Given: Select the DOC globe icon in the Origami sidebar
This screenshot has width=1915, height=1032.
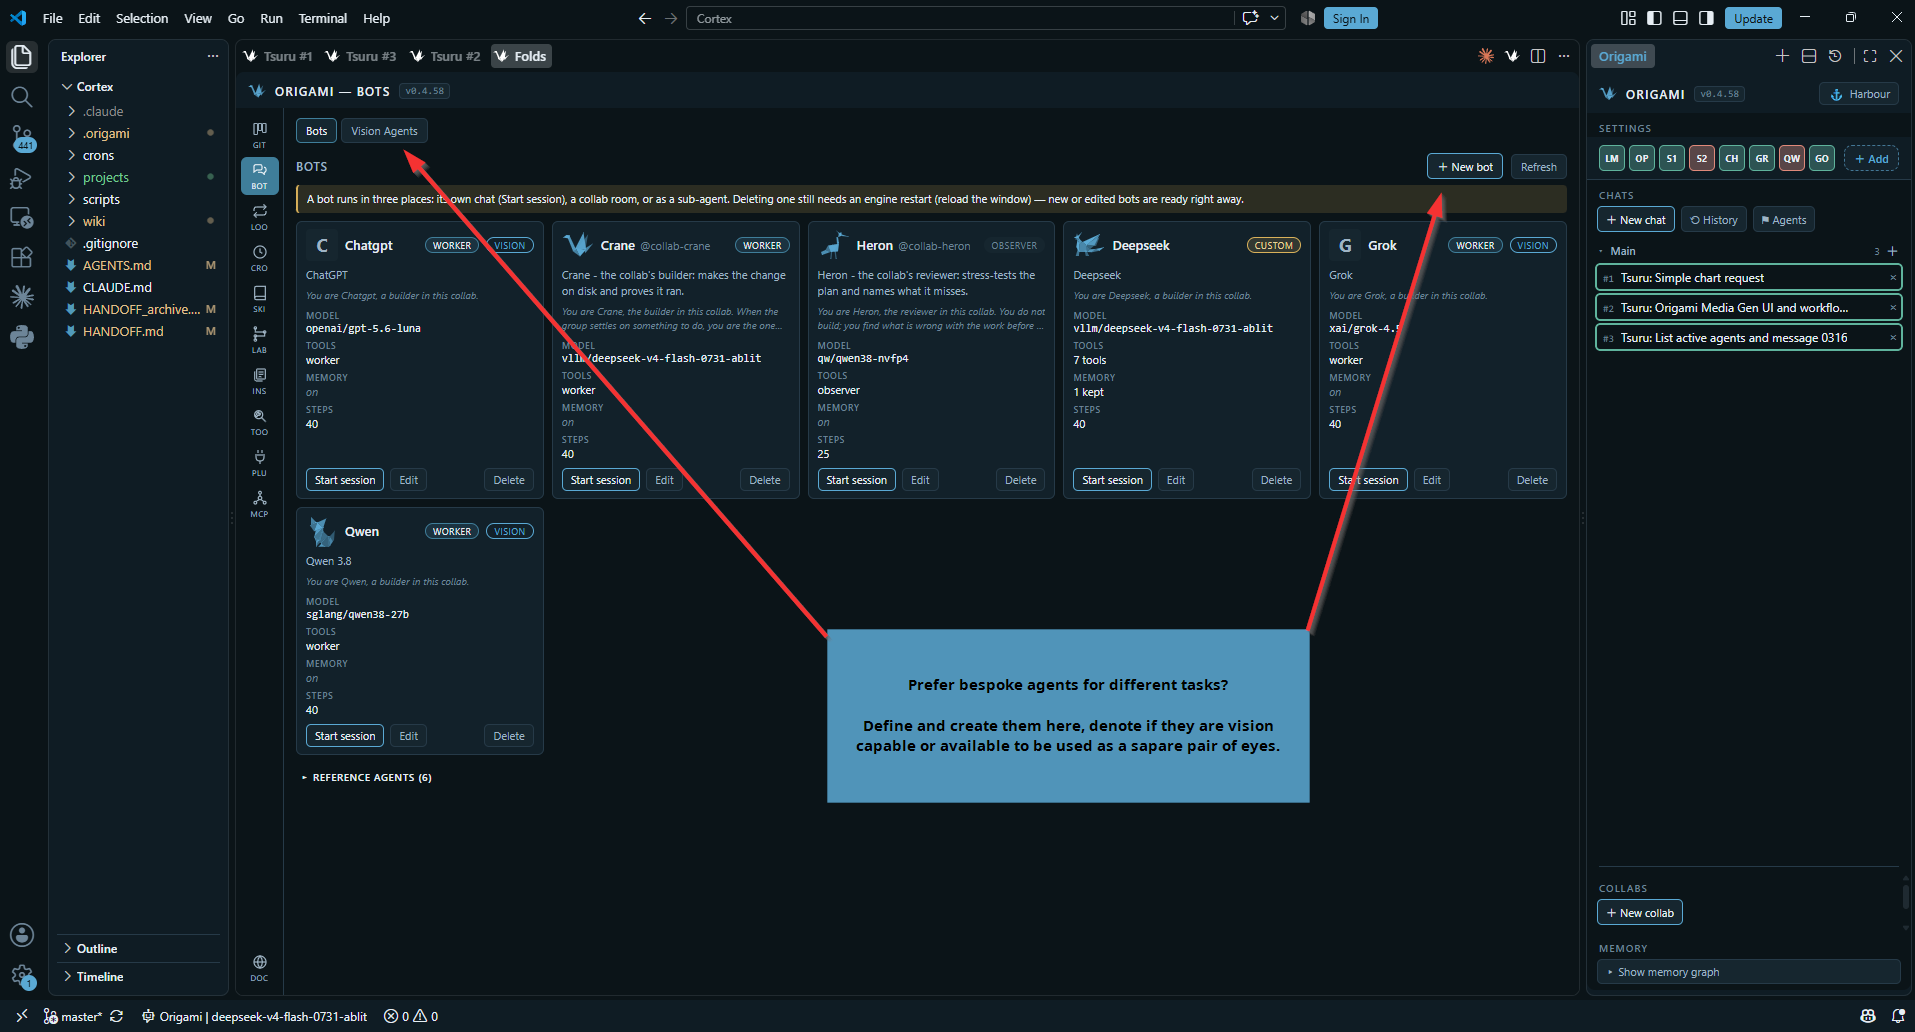Looking at the screenshot, I should coord(259,967).
